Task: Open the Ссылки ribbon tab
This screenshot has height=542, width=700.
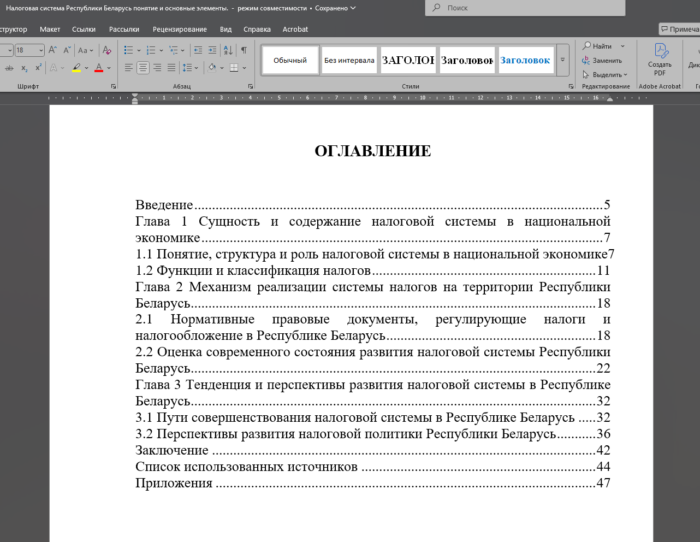Action: click(84, 29)
